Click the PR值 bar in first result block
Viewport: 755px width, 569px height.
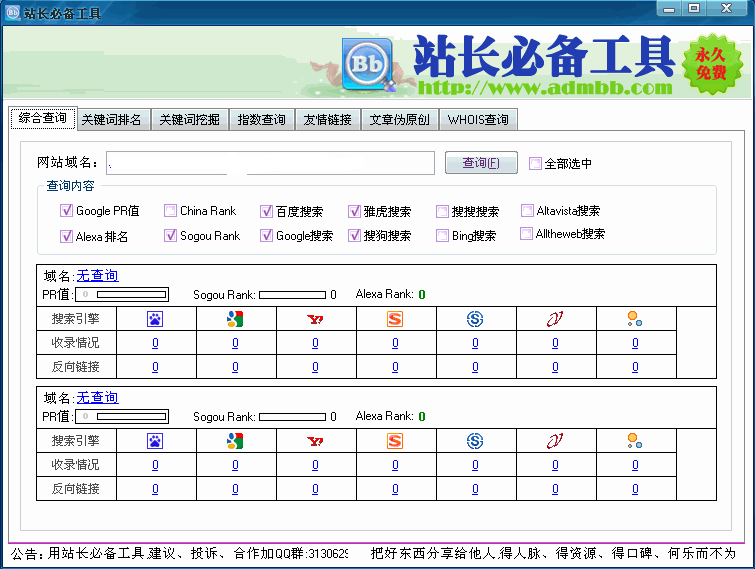[122, 294]
